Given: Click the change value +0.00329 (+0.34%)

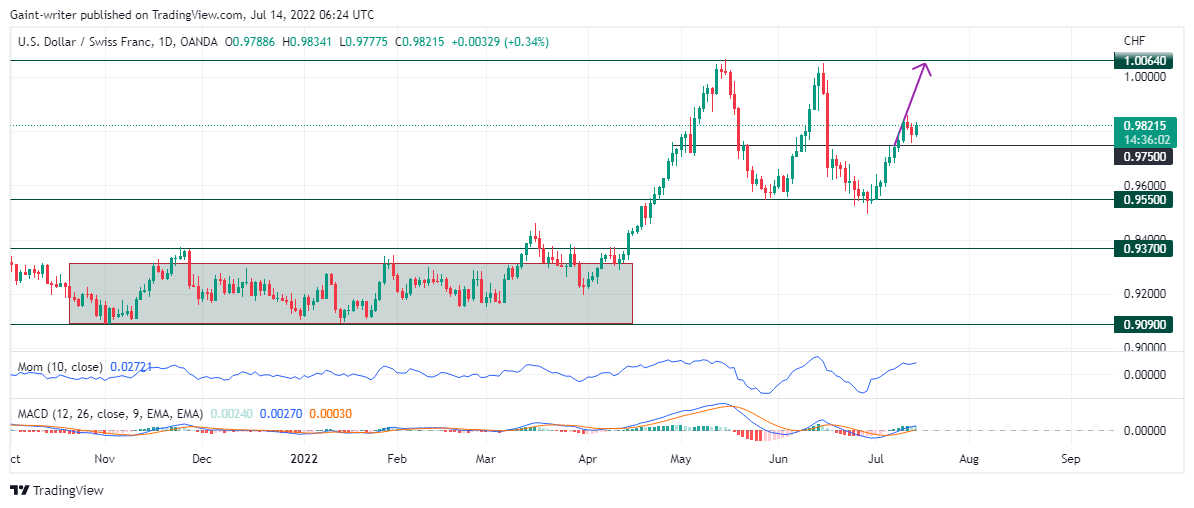Looking at the screenshot, I should (x=500, y=42).
